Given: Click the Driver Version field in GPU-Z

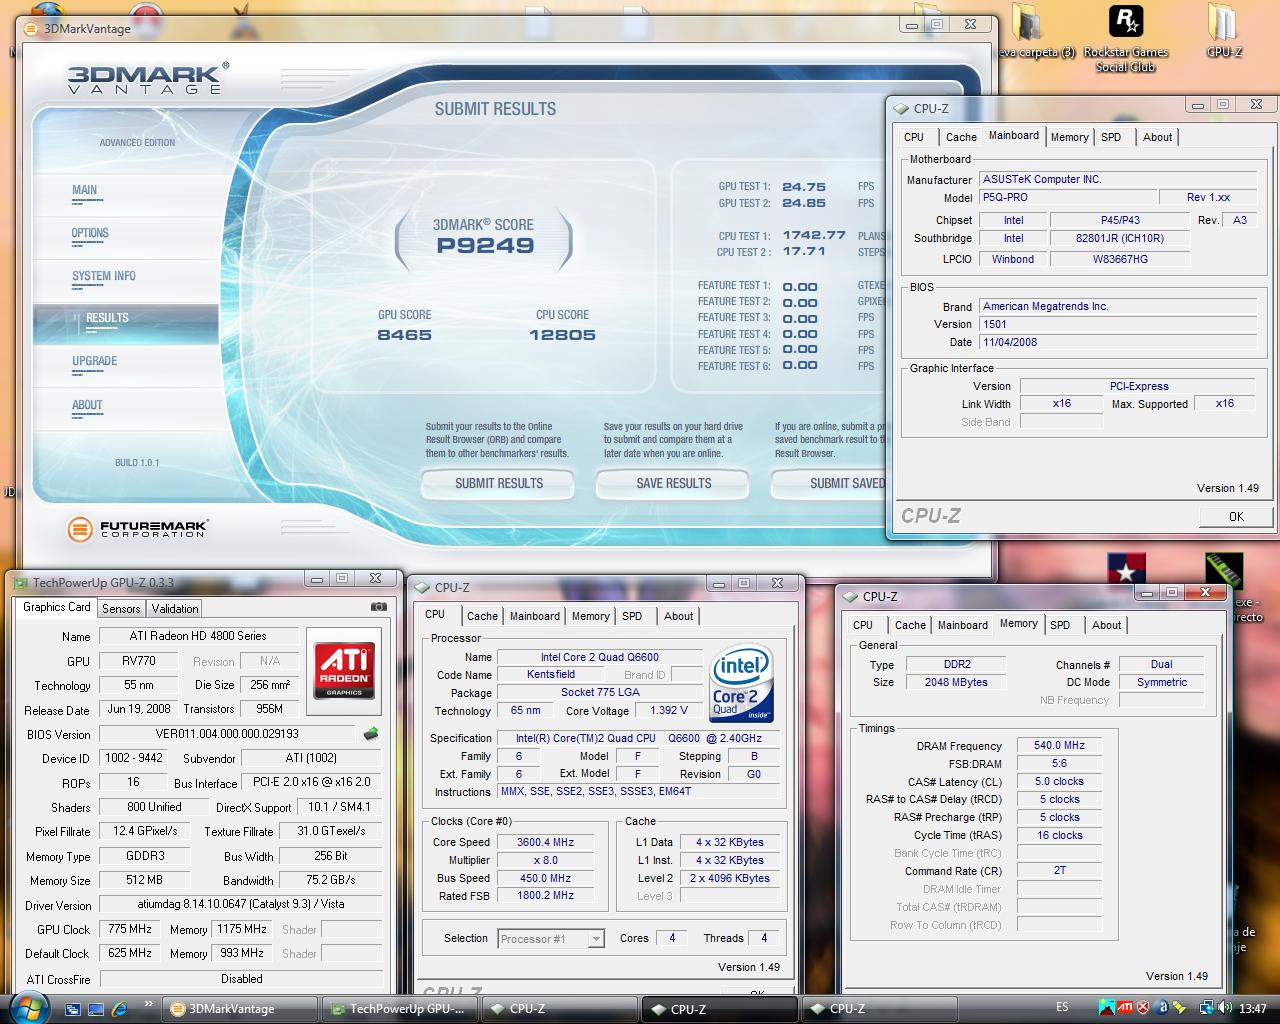Looking at the screenshot, I should [241, 905].
